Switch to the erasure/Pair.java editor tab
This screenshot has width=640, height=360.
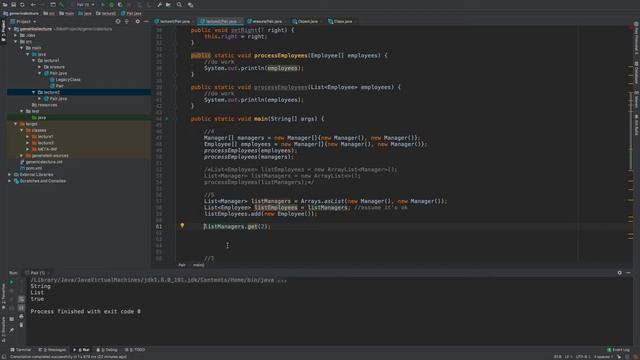tap(265, 21)
